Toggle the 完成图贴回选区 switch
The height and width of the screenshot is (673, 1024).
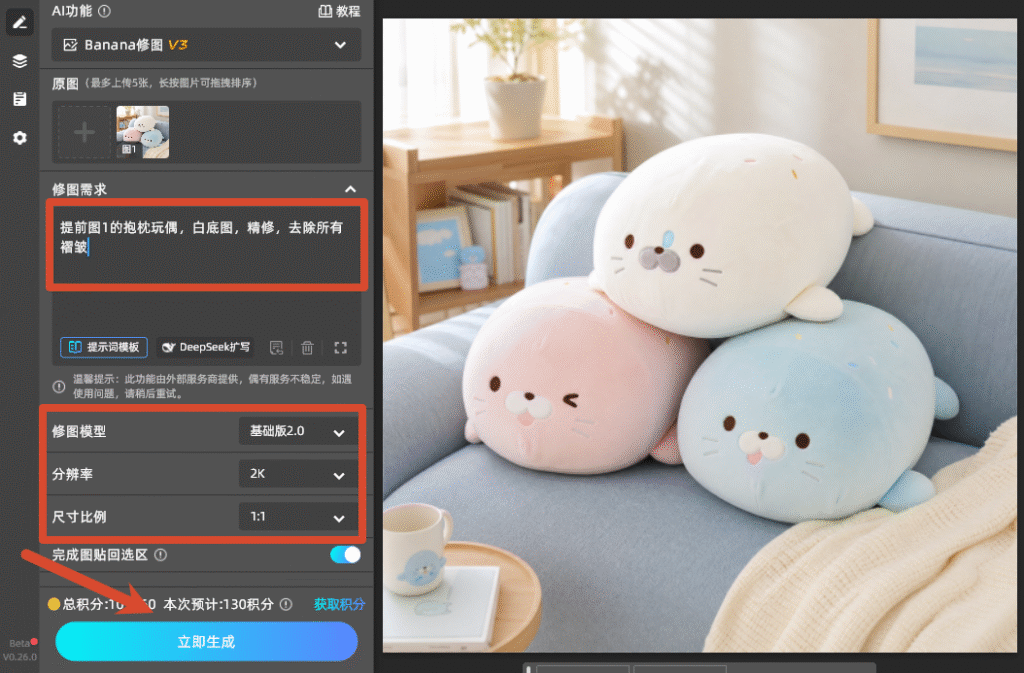[345, 555]
